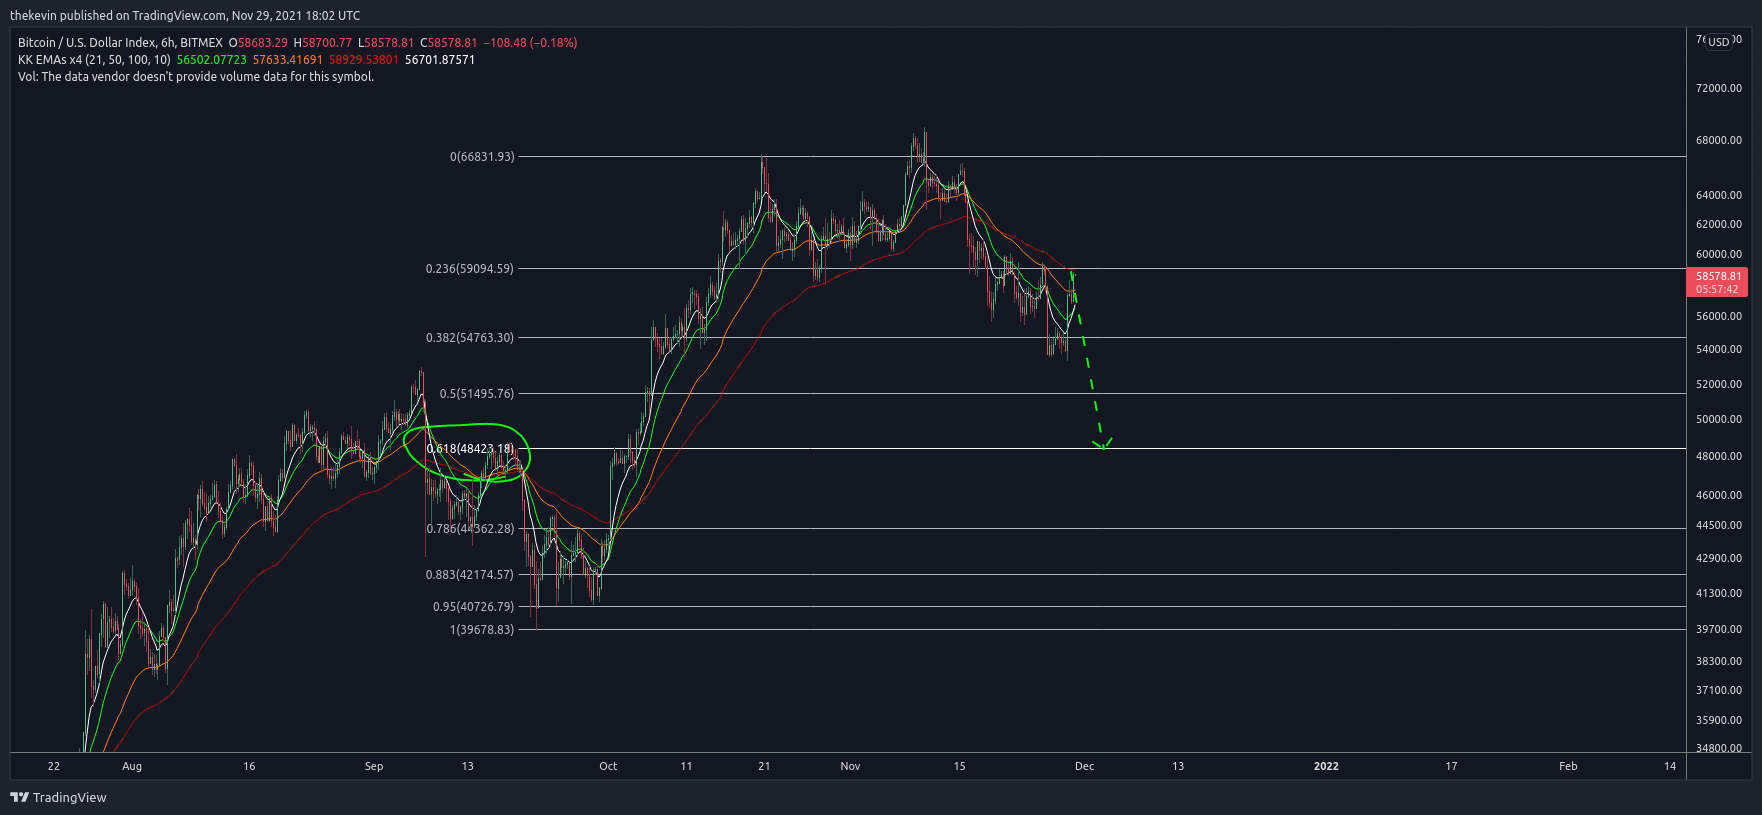Click the 68000.00 price axis label

(1719, 140)
